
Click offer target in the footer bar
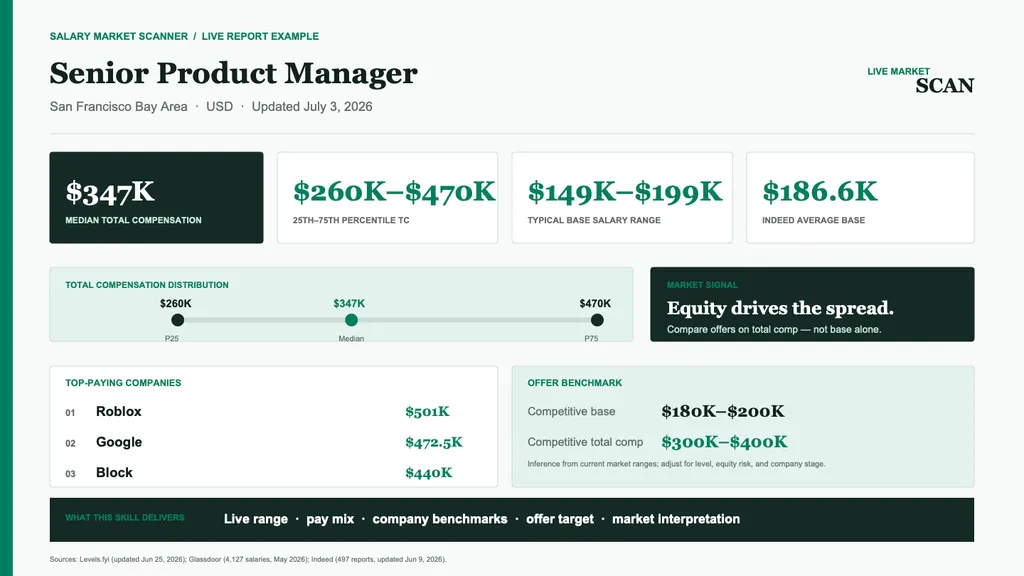pyautogui.click(x=560, y=519)
